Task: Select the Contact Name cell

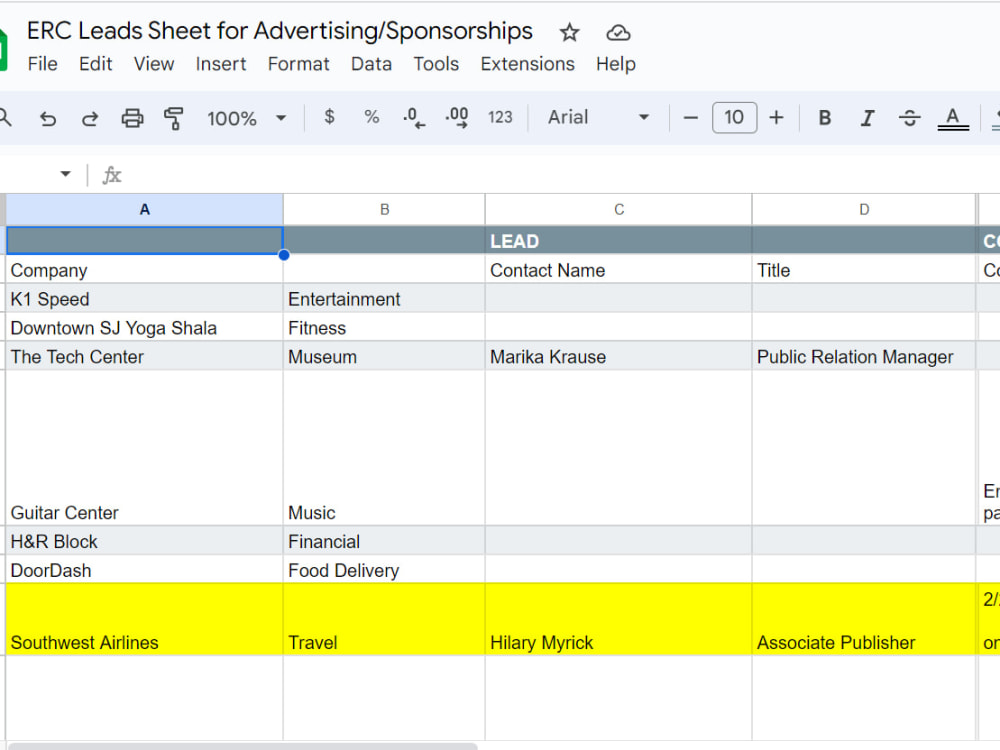Action: 619,270
